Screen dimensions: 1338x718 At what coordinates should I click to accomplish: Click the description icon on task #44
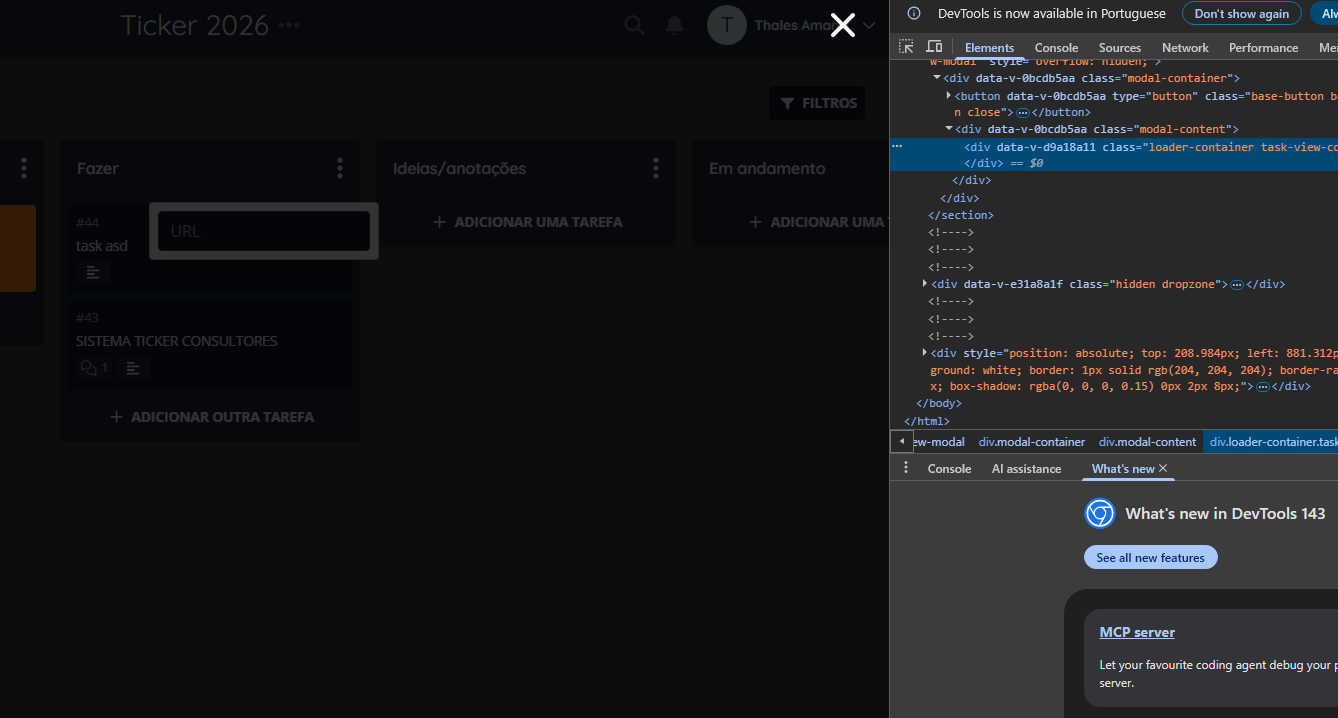click(x=93, y=272)
